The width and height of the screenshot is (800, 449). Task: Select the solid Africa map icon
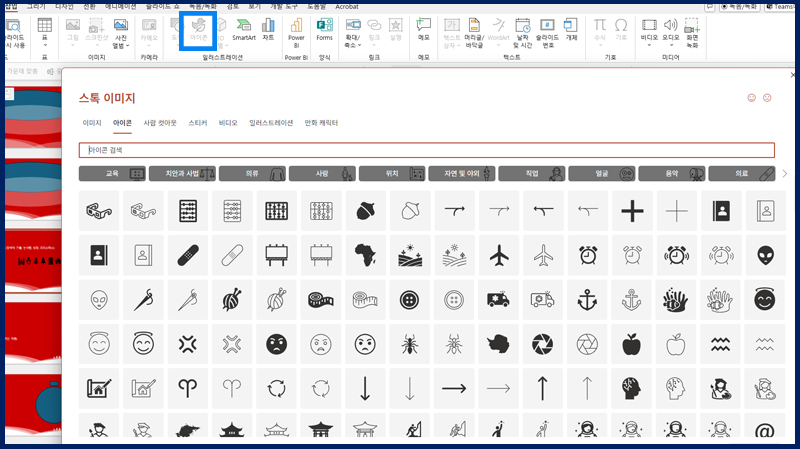365,255
